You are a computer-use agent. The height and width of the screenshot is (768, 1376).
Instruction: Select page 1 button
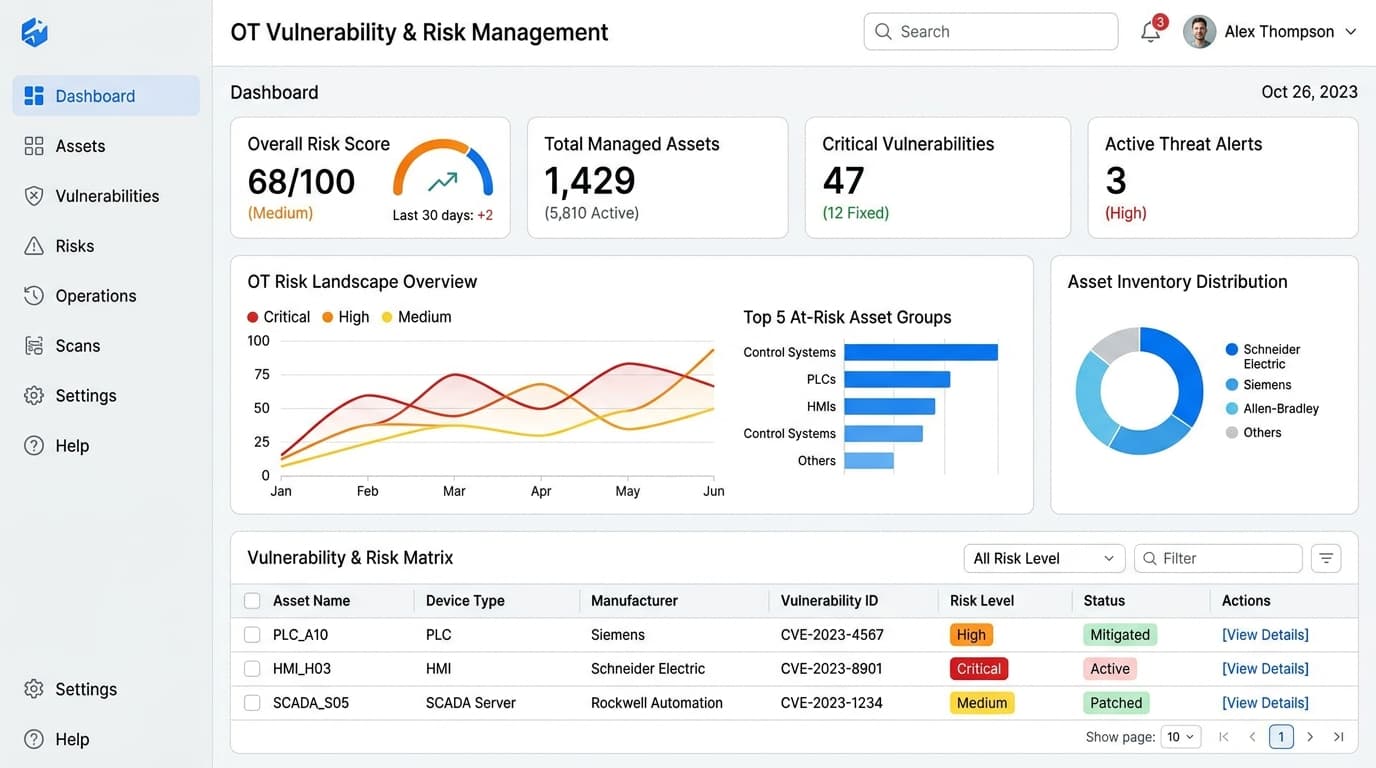[x=1281, y=737]
